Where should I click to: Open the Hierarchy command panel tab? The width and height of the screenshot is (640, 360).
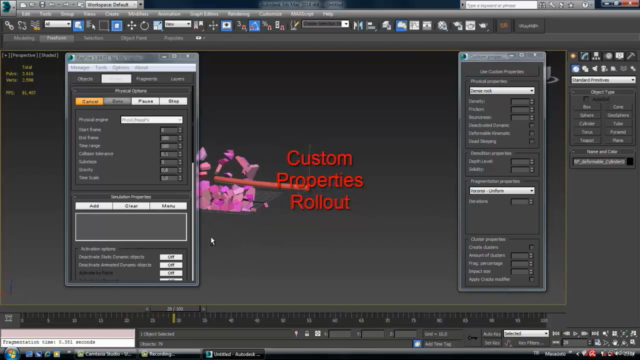coord(596,56)
